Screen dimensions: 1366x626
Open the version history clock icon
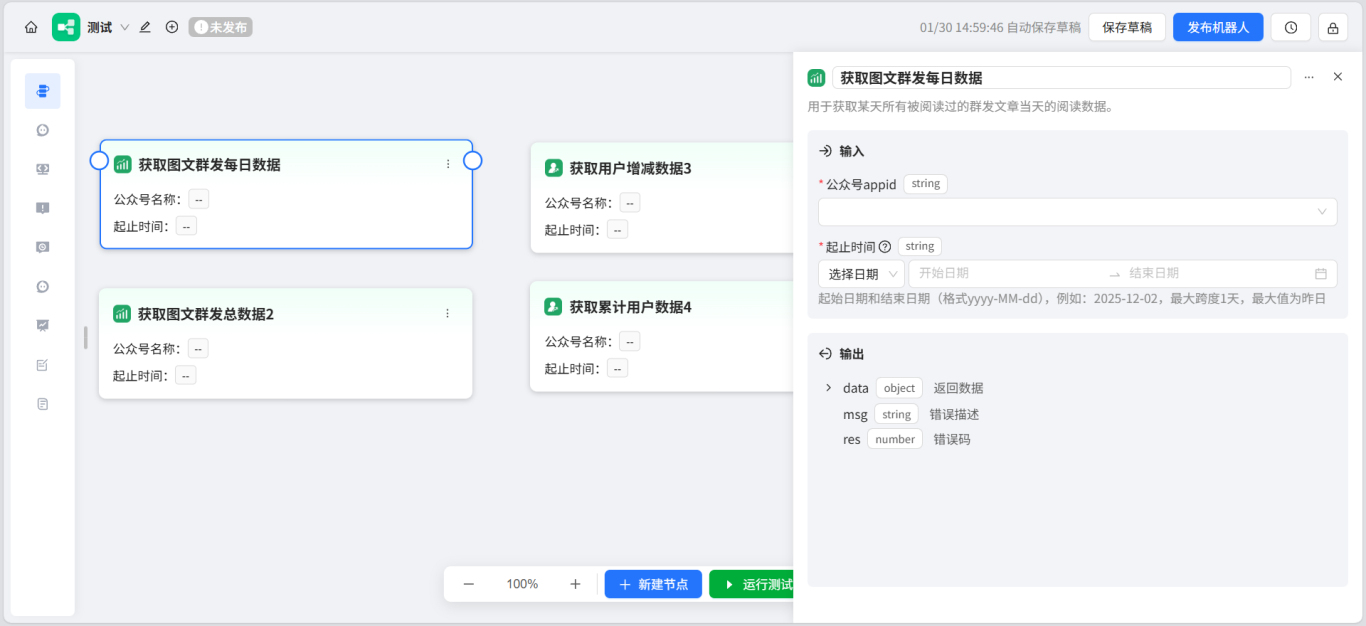[x=1290, y=27]
